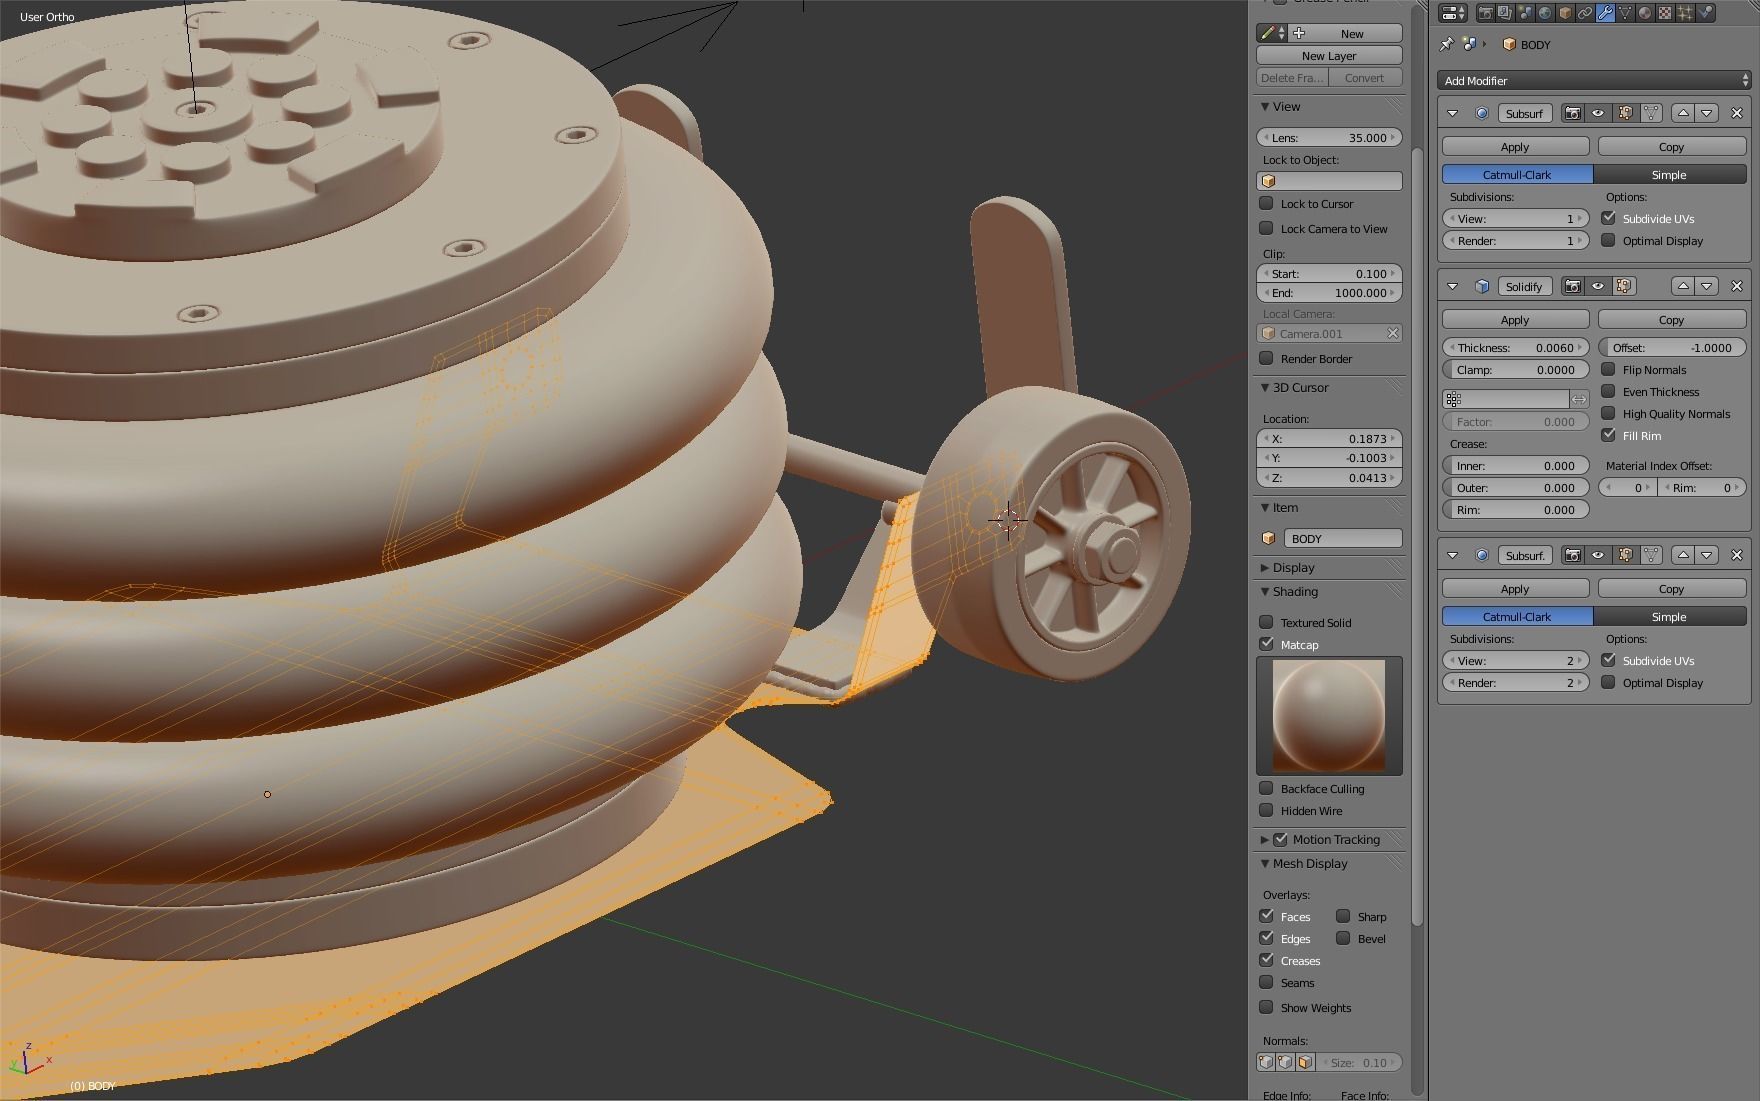Open the matcap sphere preview thumbnail
The height and width of the screenshot is (1101, 1760).
[1329, 715]
